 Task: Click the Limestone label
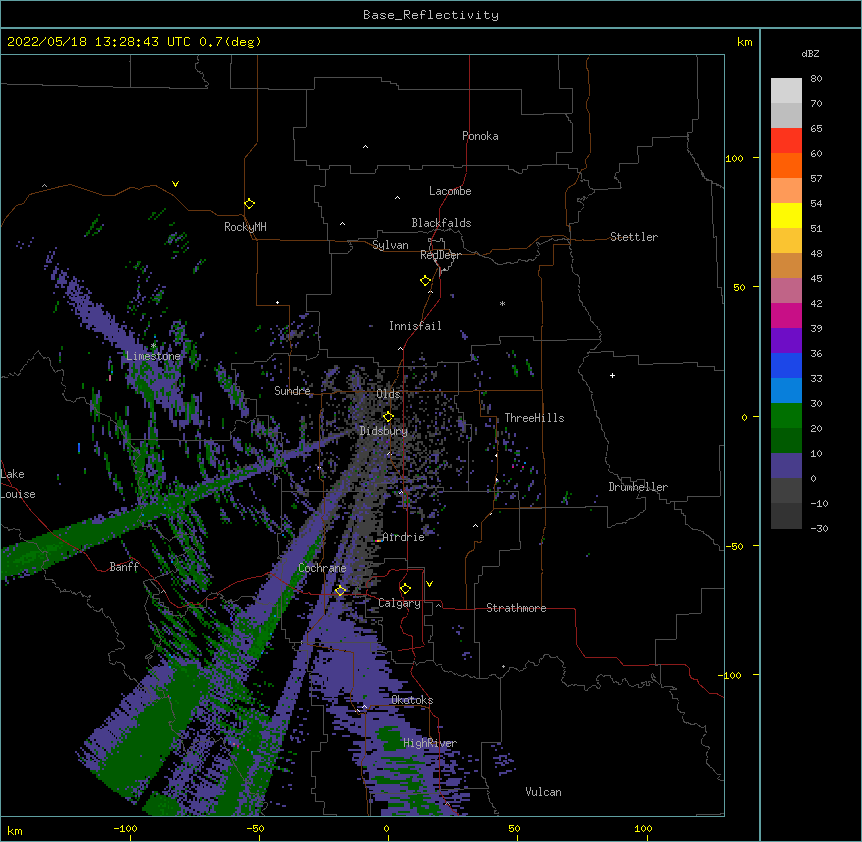pyautogui.click(x=153, y=356)
